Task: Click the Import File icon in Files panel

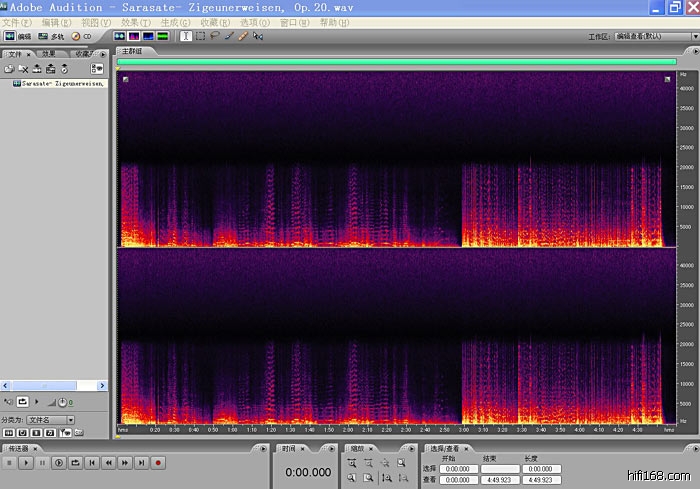Action: tap(9, 69)
